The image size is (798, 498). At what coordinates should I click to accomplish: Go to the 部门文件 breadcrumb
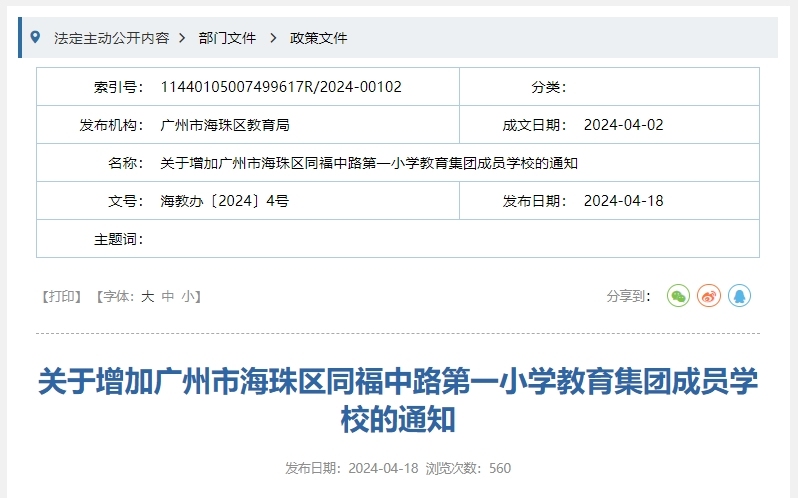[227, 38]
